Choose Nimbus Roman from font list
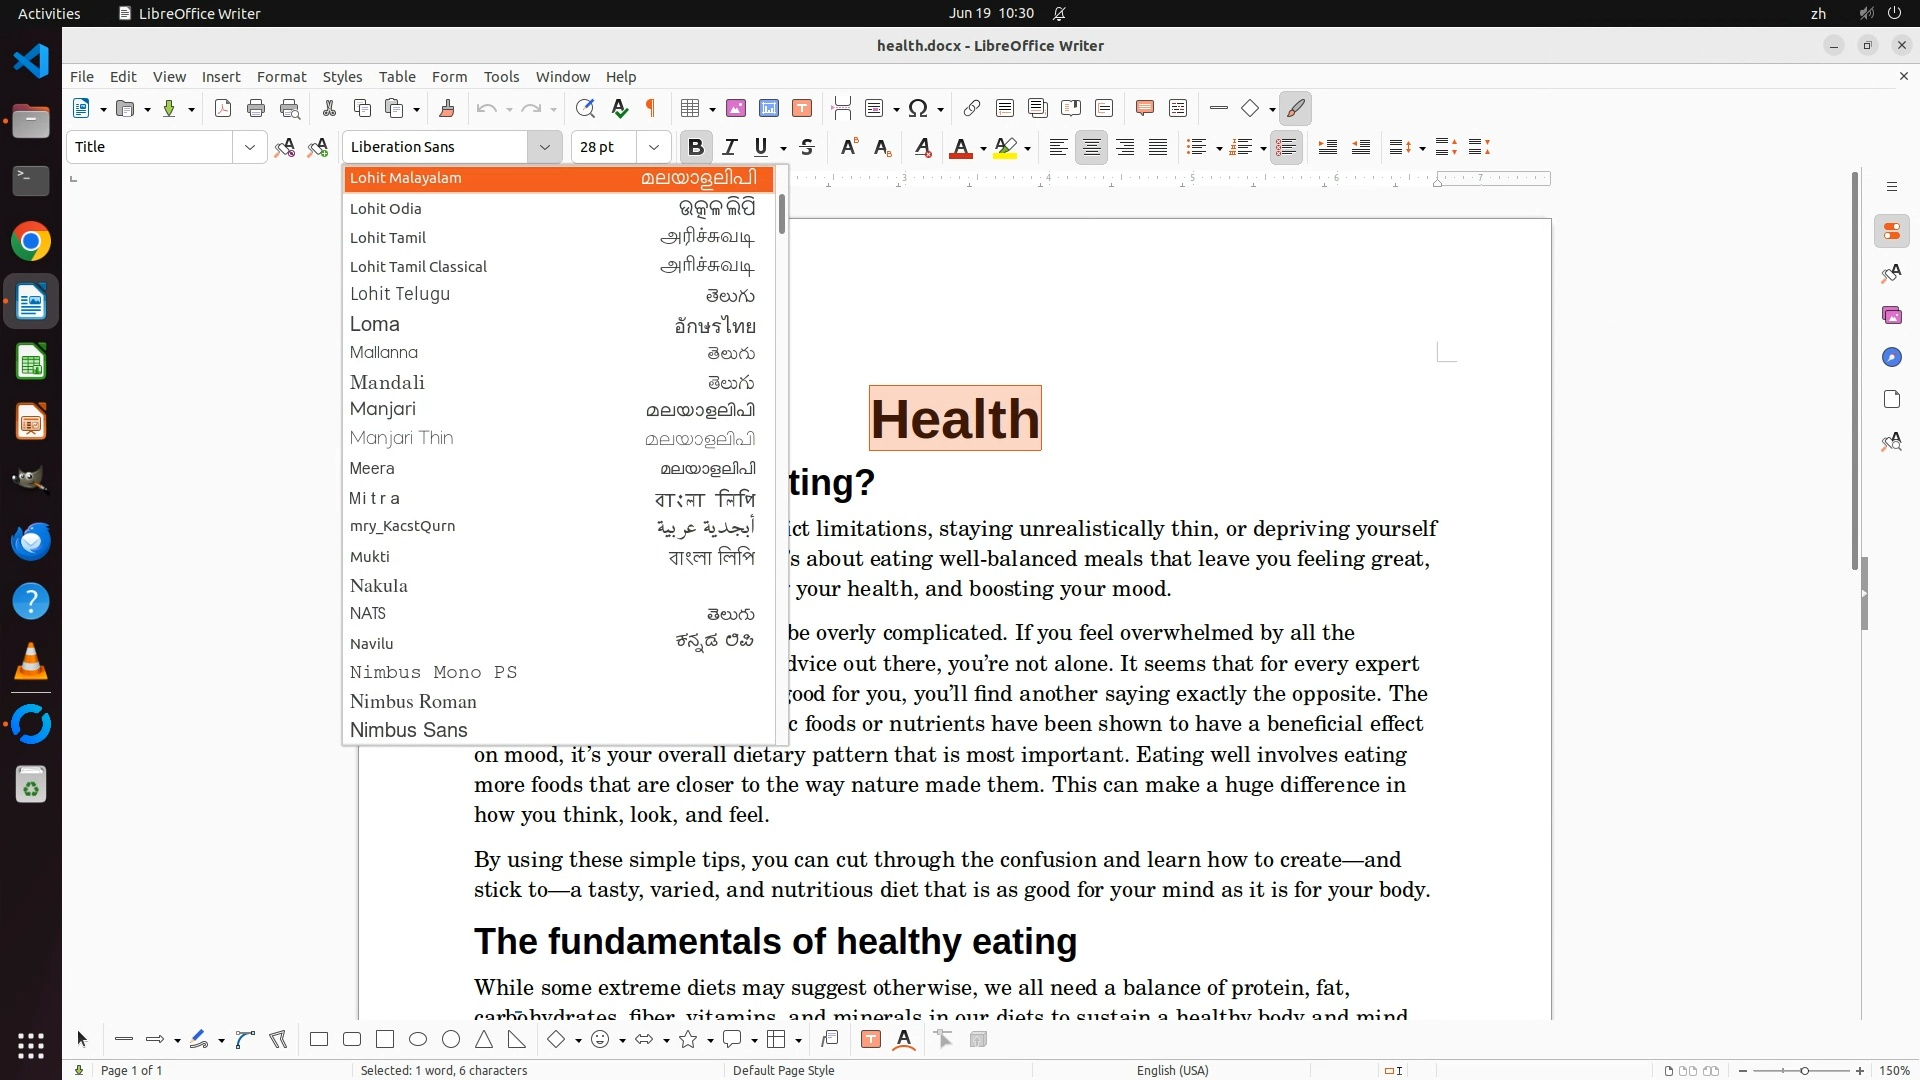The height and width of the screenshot is (1080, 1920). [413, 702]
